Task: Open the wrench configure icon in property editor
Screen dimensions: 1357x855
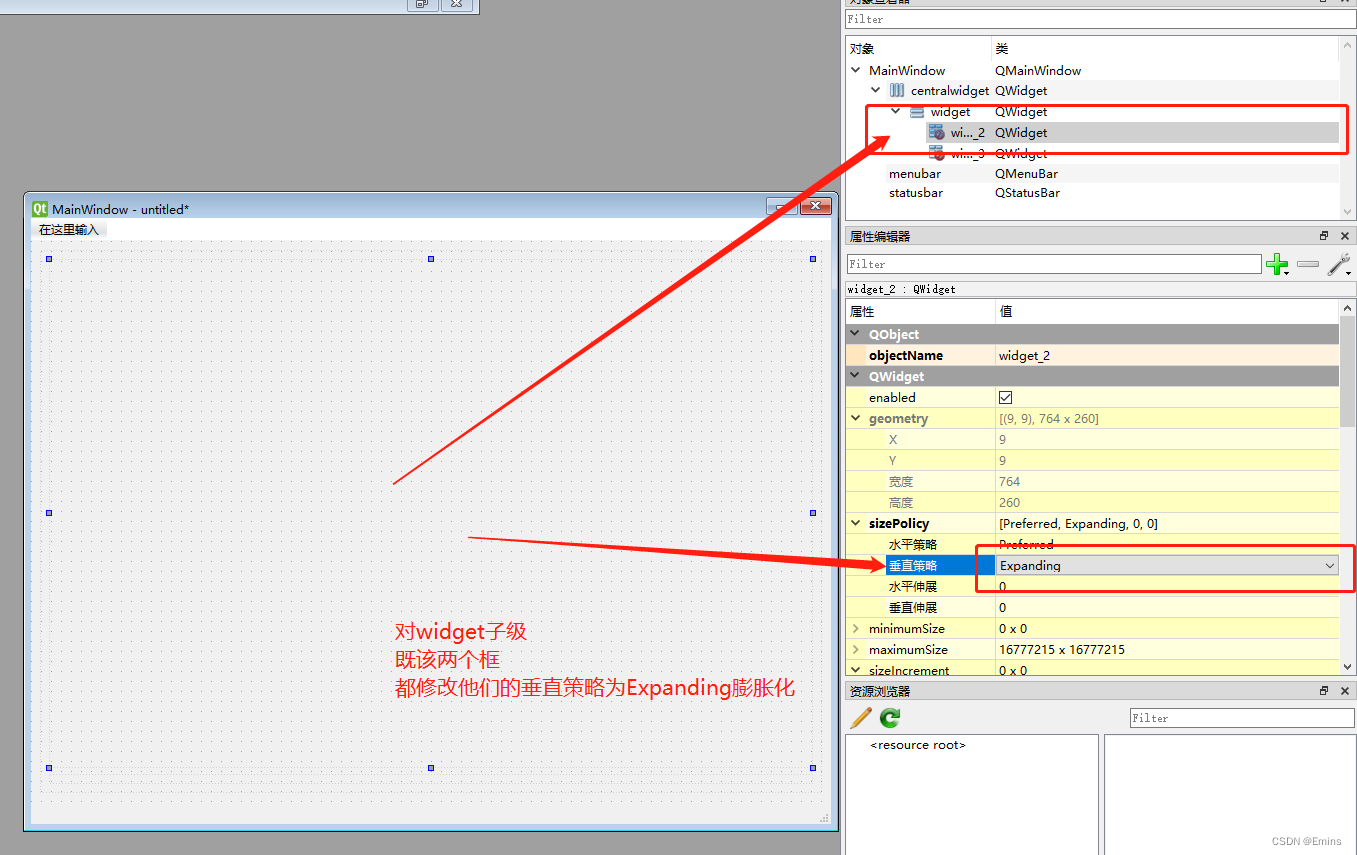Action: pyautogui.click(x=1339, y=265)
